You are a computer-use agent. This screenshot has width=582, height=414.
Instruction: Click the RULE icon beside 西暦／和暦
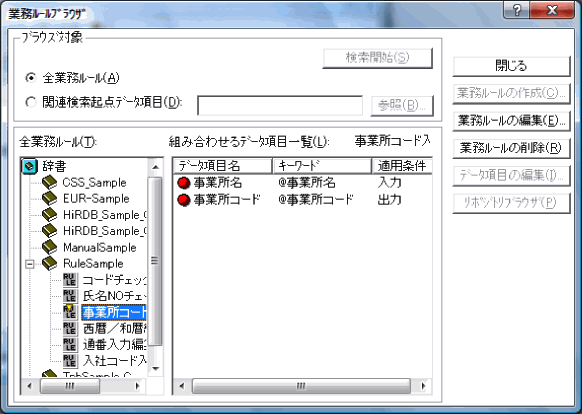(70, 328)
